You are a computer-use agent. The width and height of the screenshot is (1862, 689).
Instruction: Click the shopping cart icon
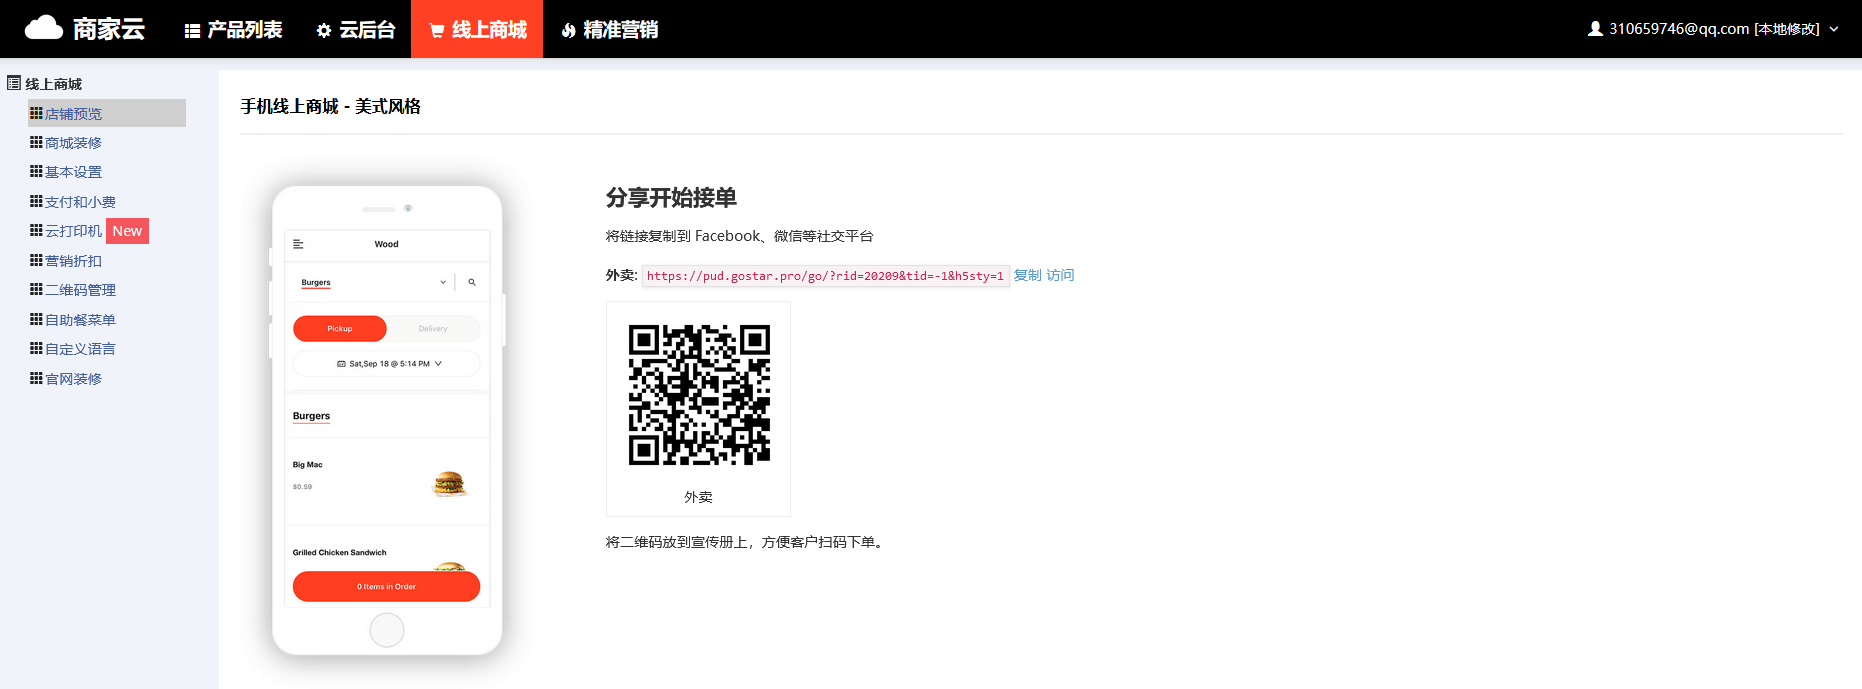(436, 31)
